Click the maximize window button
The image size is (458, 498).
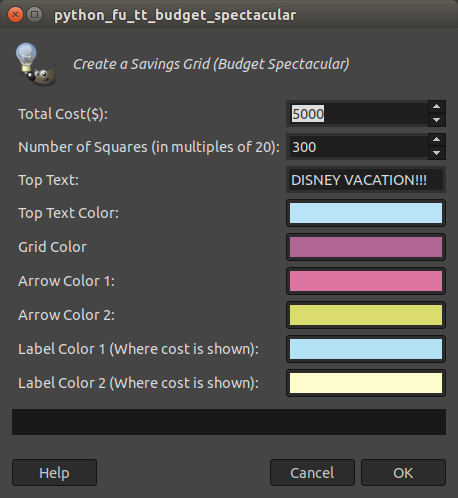tap(34, 15)
